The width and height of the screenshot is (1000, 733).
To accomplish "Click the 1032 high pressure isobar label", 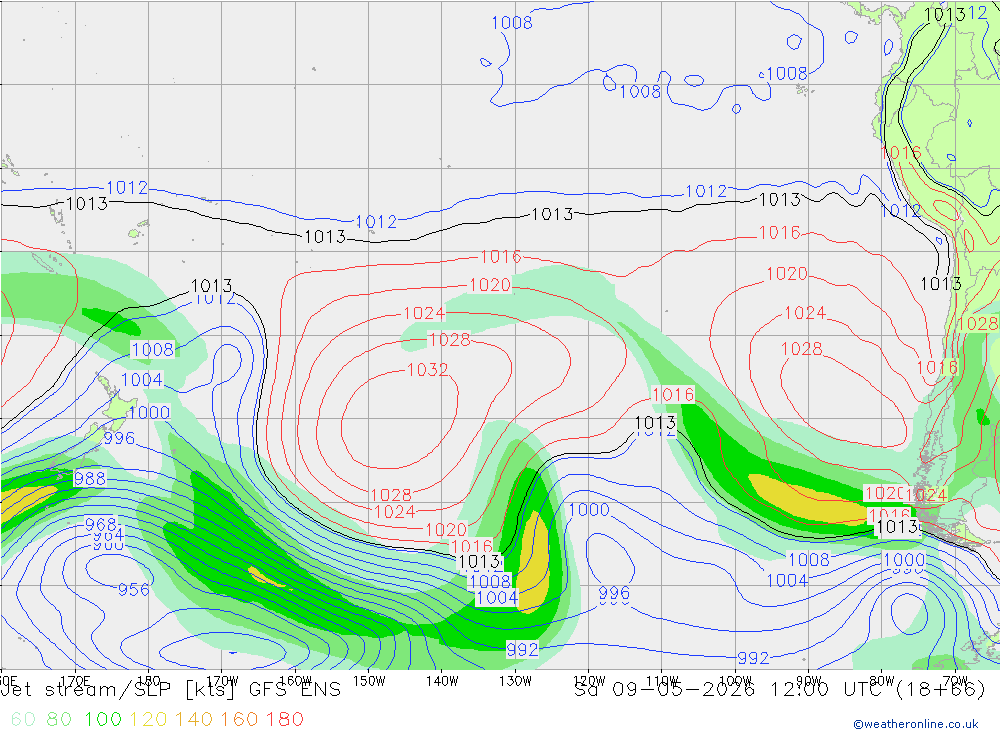I will coord(427,369).
